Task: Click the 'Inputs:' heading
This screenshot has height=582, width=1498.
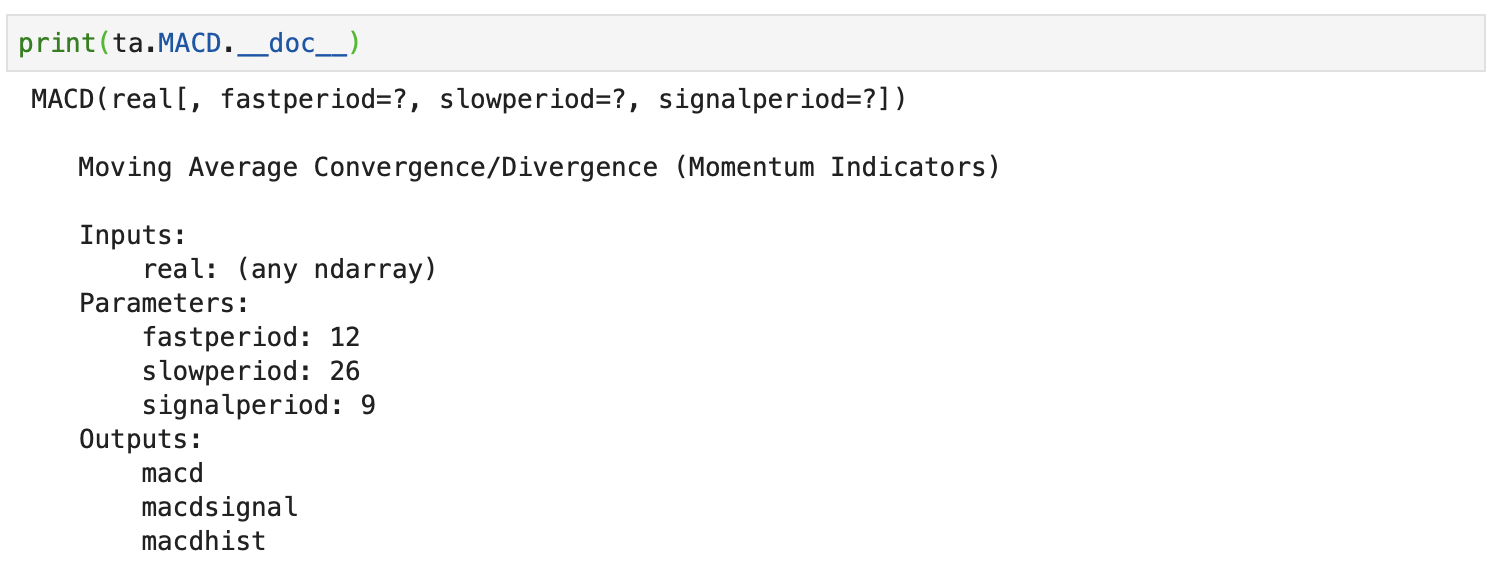Action: 133,235
